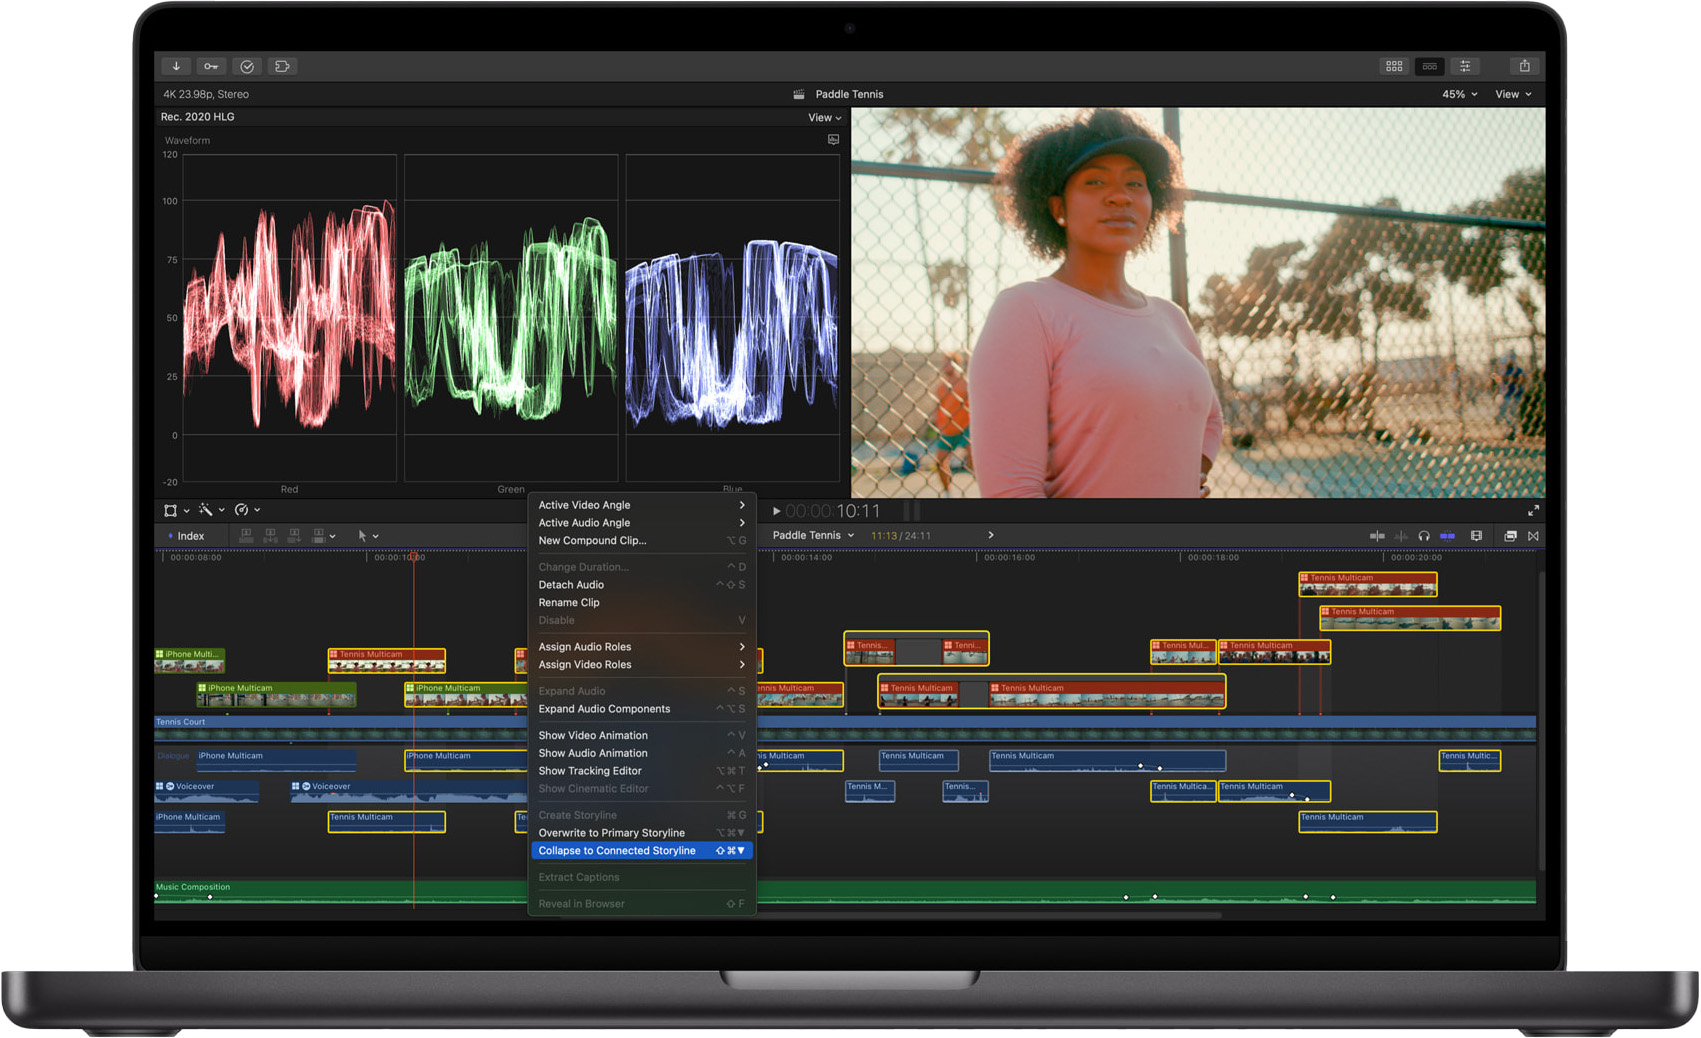
Task: Enter full screen viewer mode
Action: (x=1533, y=511)
